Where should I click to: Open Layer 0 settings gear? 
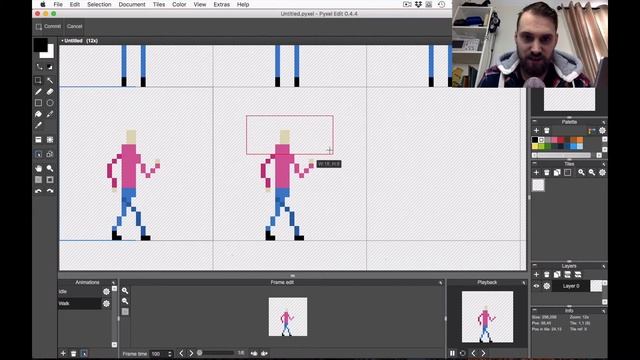(547, 286)
